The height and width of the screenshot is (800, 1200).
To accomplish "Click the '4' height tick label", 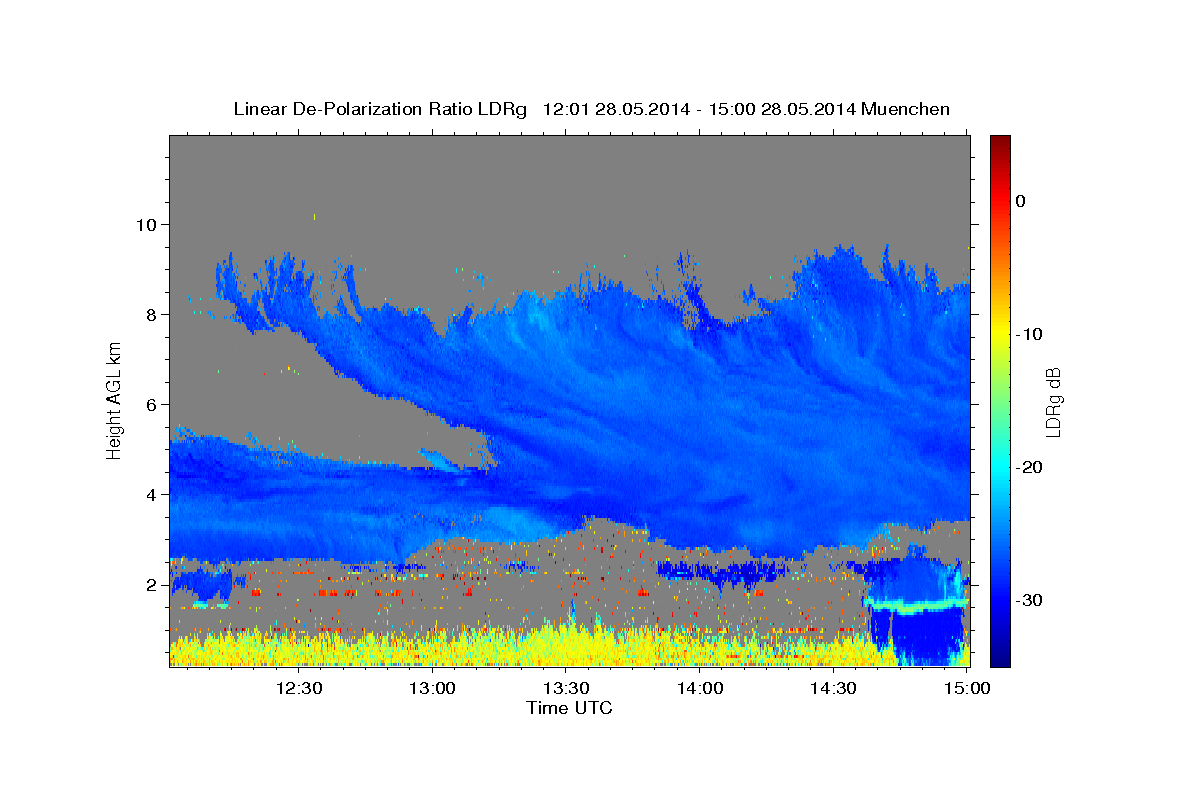I will [x=152, y=494].
